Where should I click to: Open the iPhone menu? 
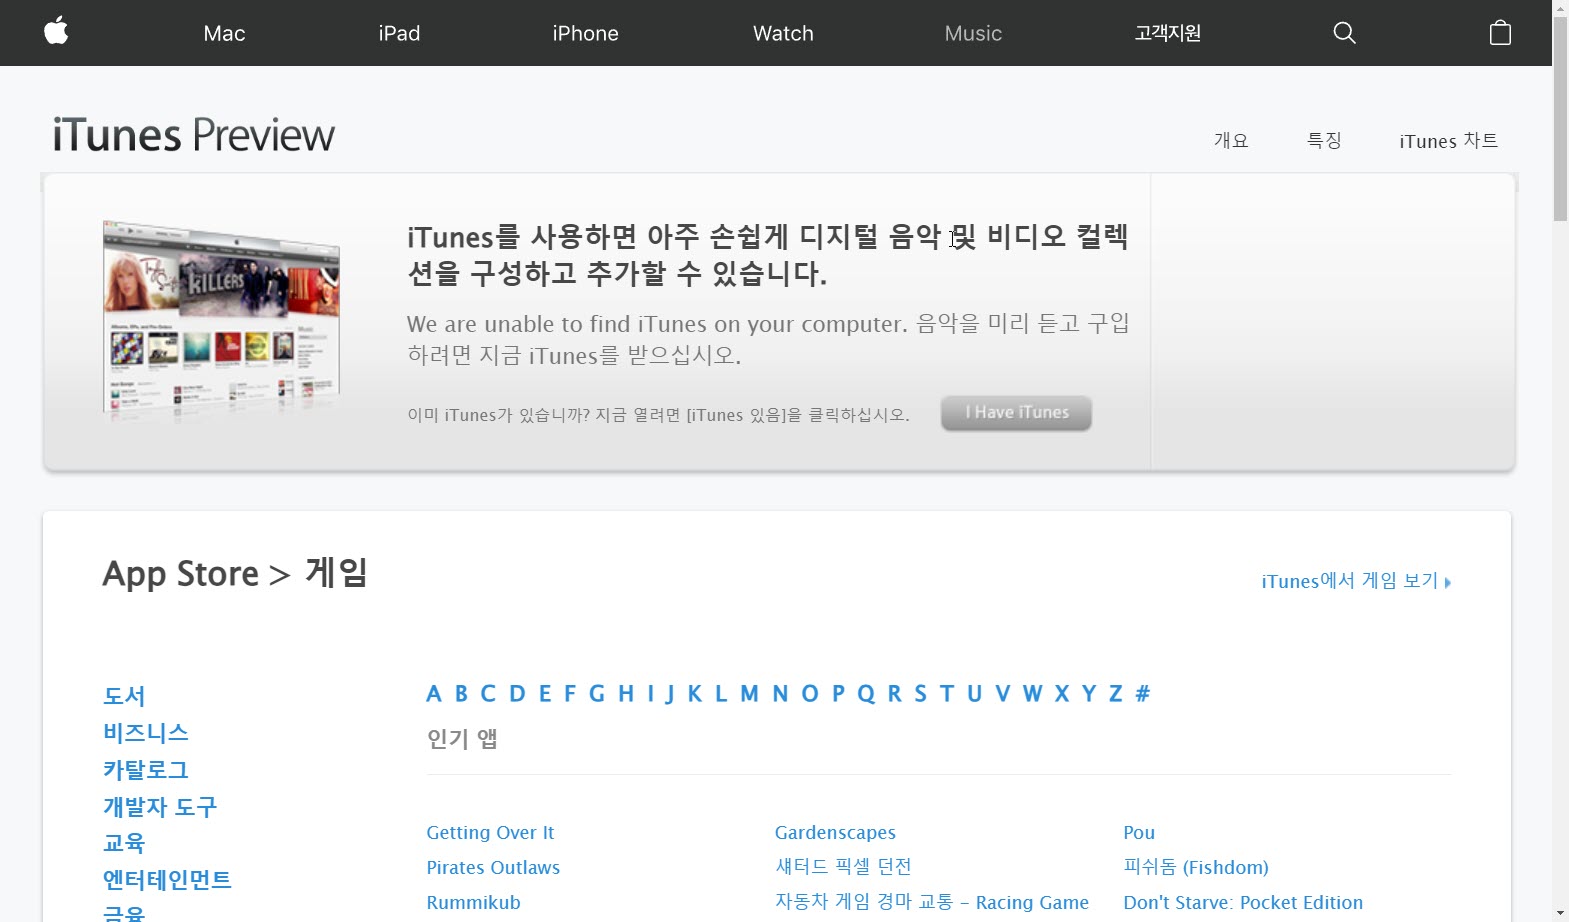click(585, 33)
